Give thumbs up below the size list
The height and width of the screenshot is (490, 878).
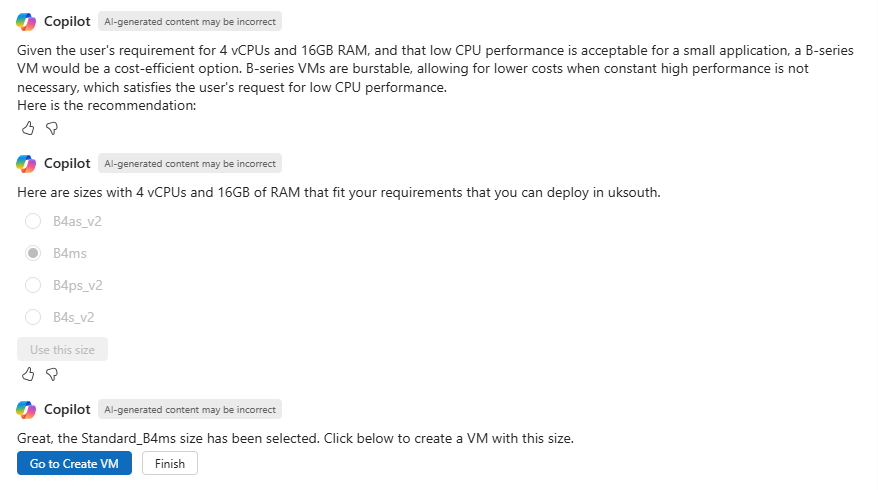click(28, 374)
